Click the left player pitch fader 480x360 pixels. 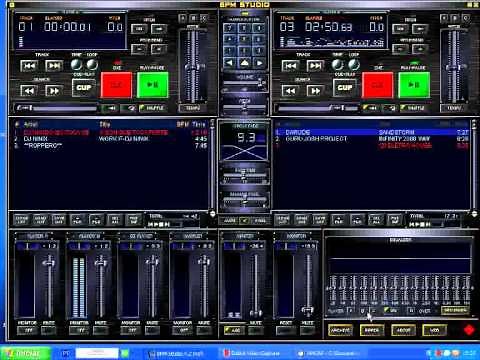(x=193, y=67)
